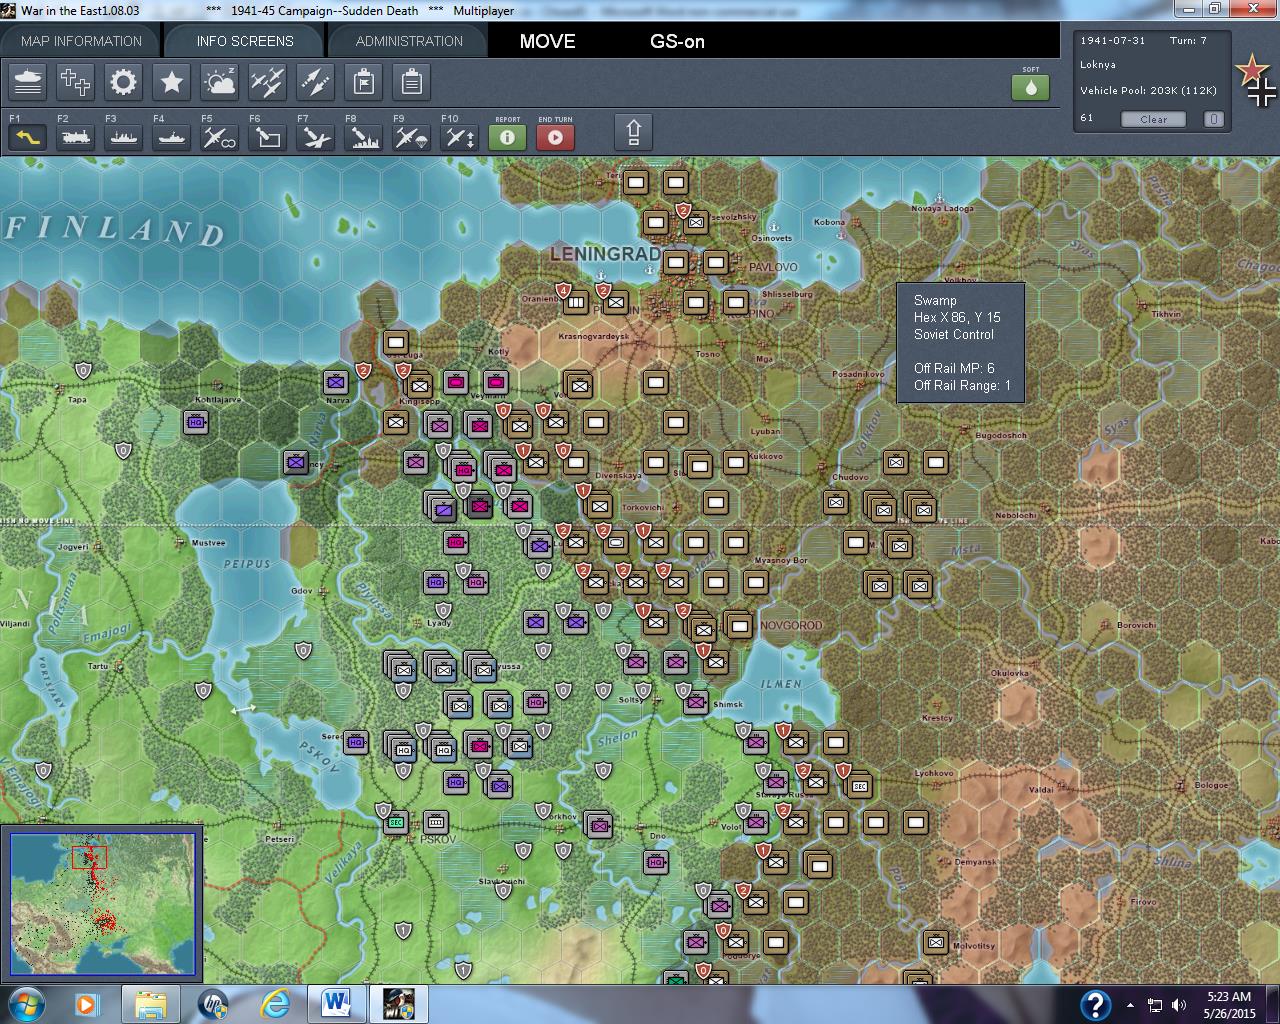
Task: Click the 0 button beside Clear
Action: [1213, 119]
